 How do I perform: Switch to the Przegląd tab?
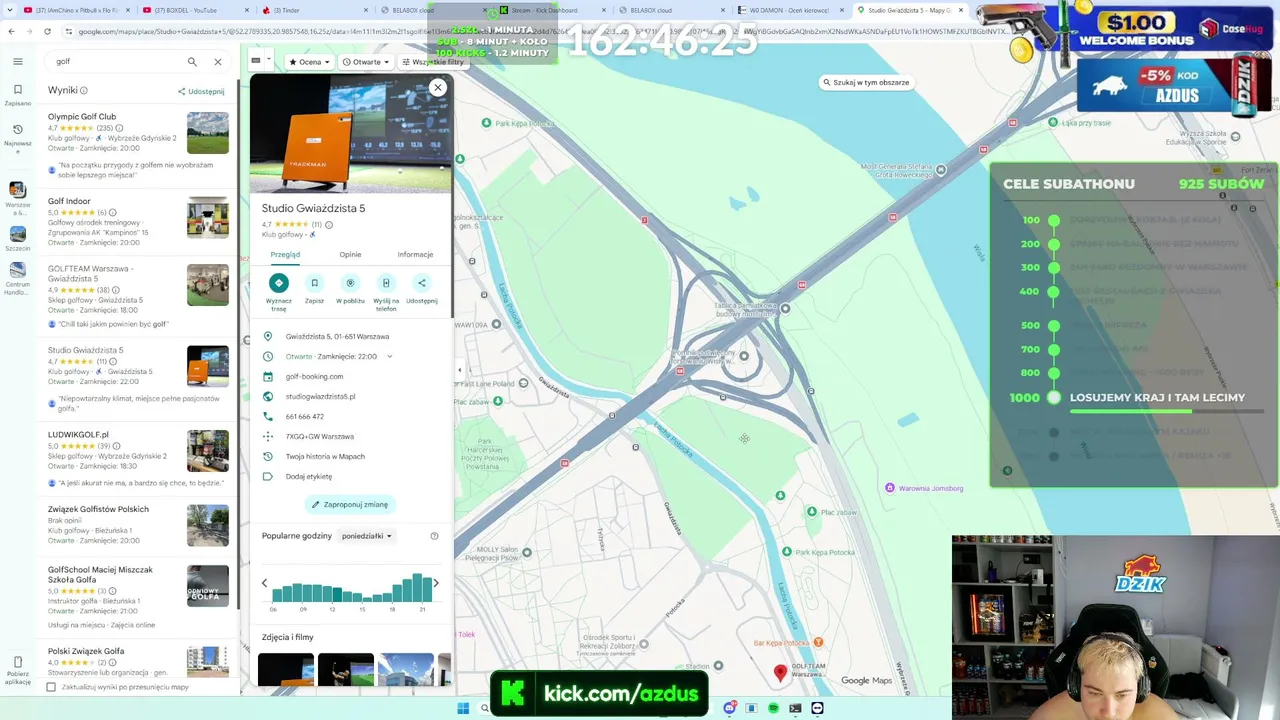(x=285, y=255)
